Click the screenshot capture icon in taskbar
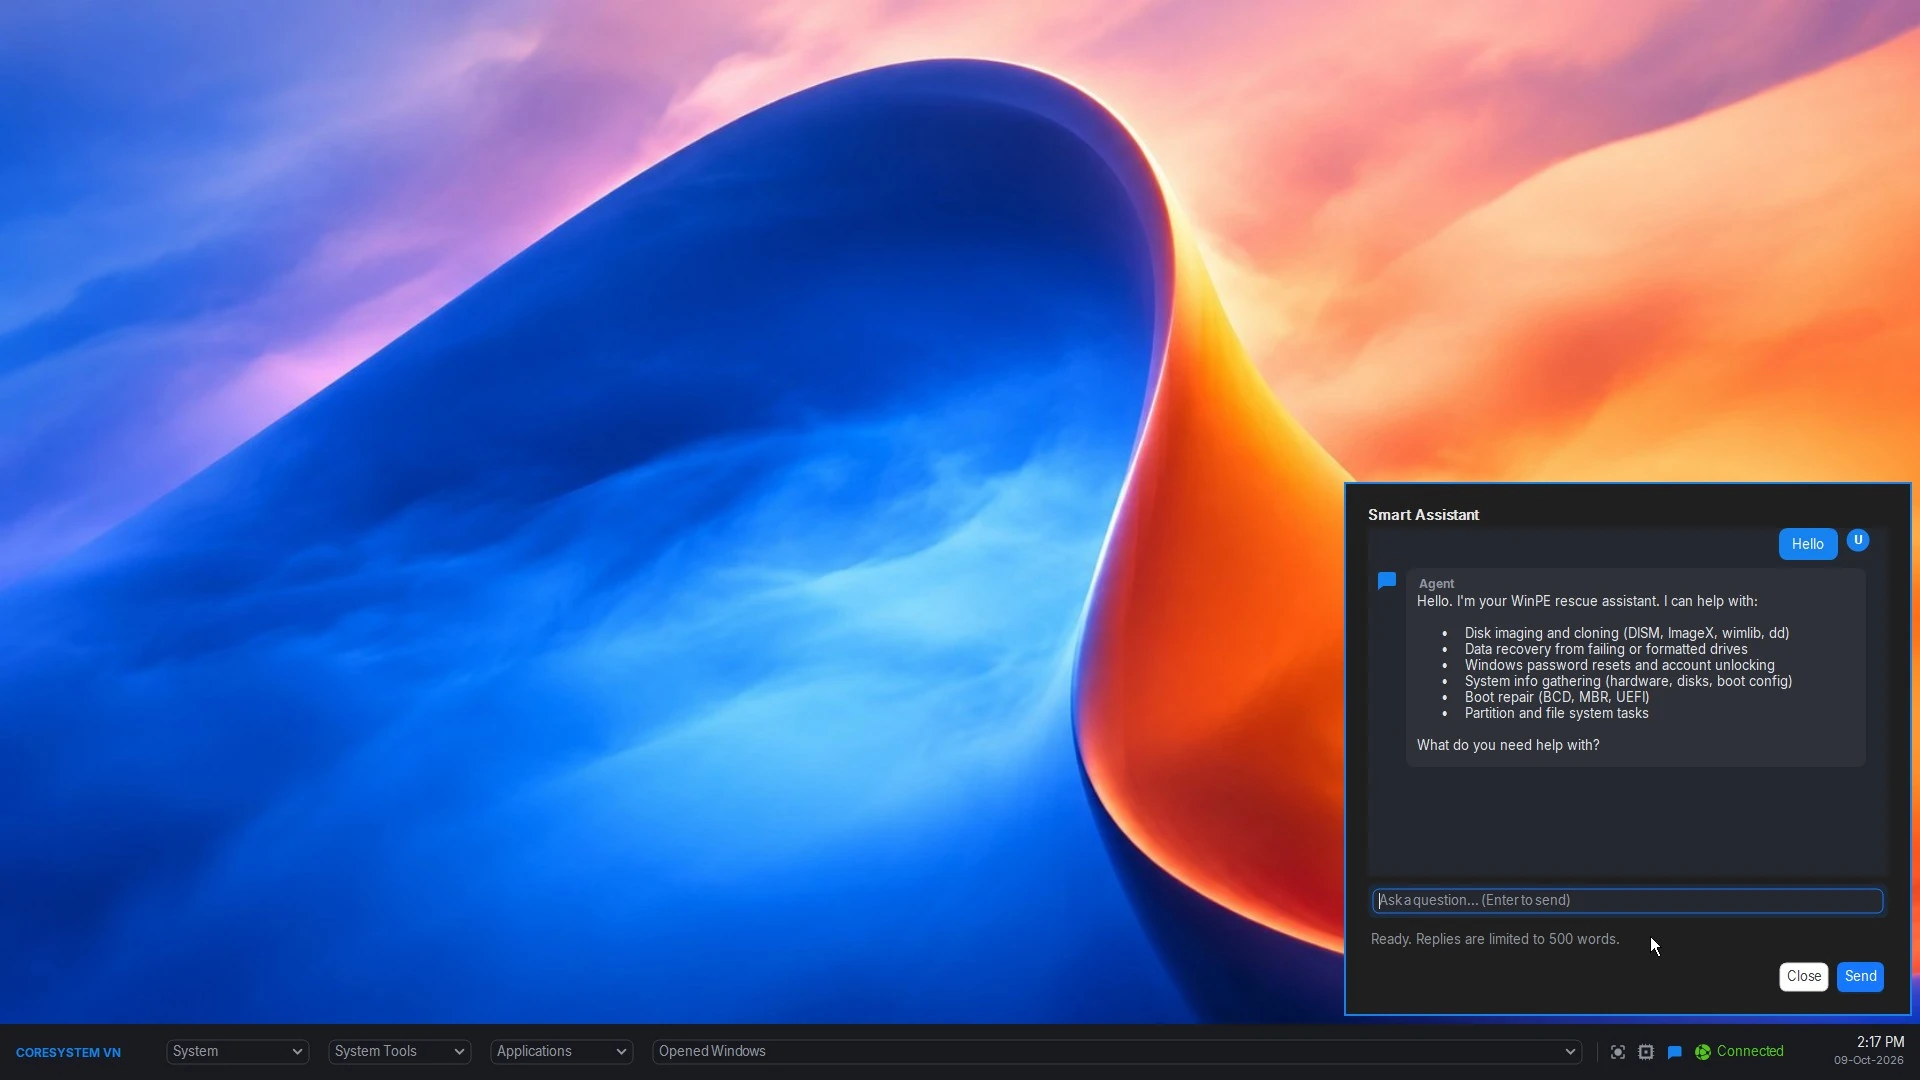Screen dimensions: 1920x1080 click(1618, 1052)
